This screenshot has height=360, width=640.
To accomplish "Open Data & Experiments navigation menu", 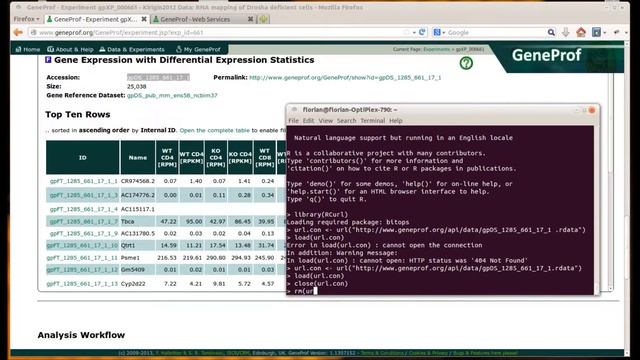I will (132, 49).
